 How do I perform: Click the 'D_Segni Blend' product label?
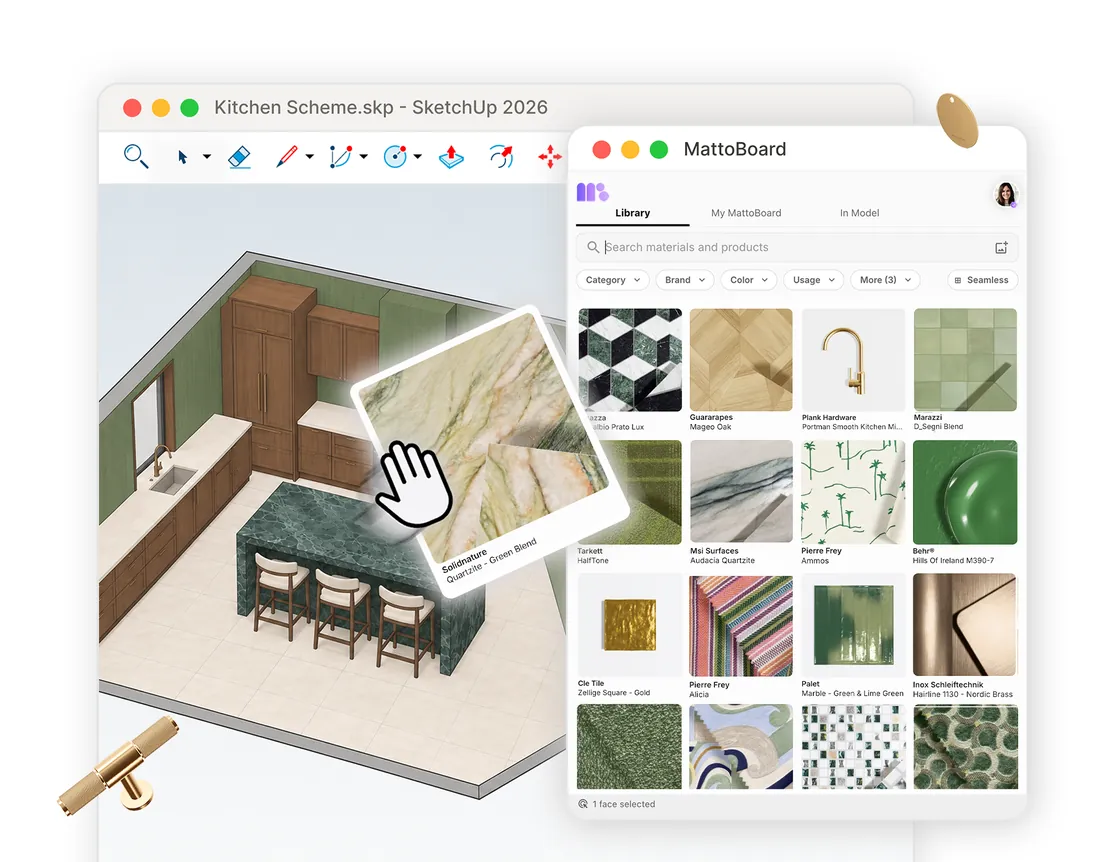[938, 426]
